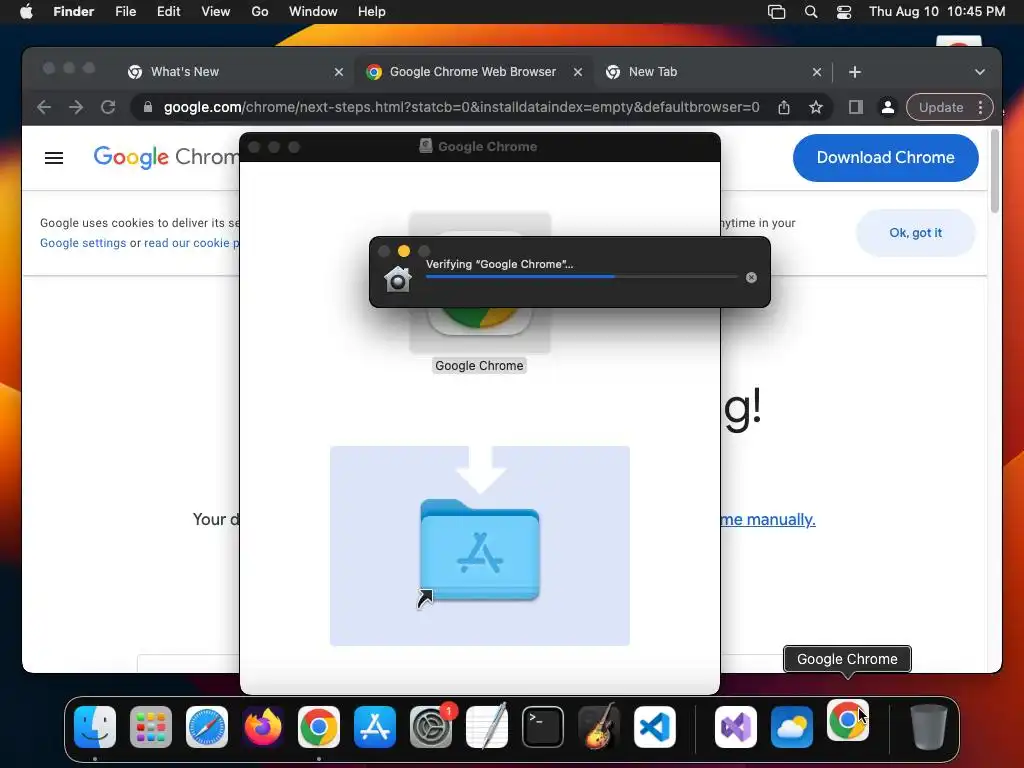Screen dimensions: 1024x768
Task: Click the site lock icon in address bar
Action: tap(148, 107)
